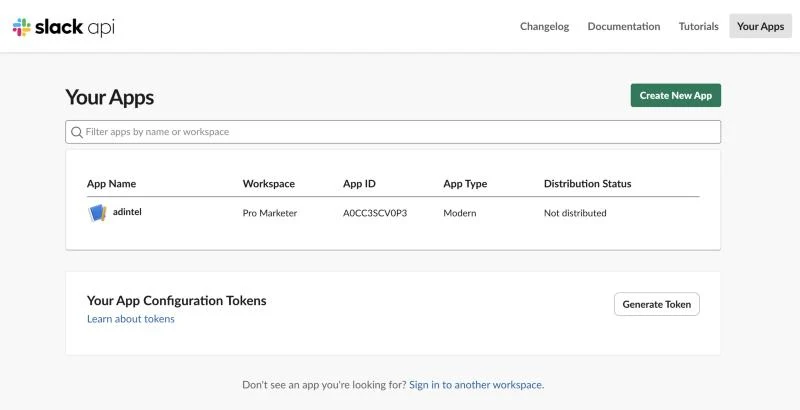Open the Learn about tokens link
Image resolution: width=800 pixels, height=410 pixels.
pos(131,319)
